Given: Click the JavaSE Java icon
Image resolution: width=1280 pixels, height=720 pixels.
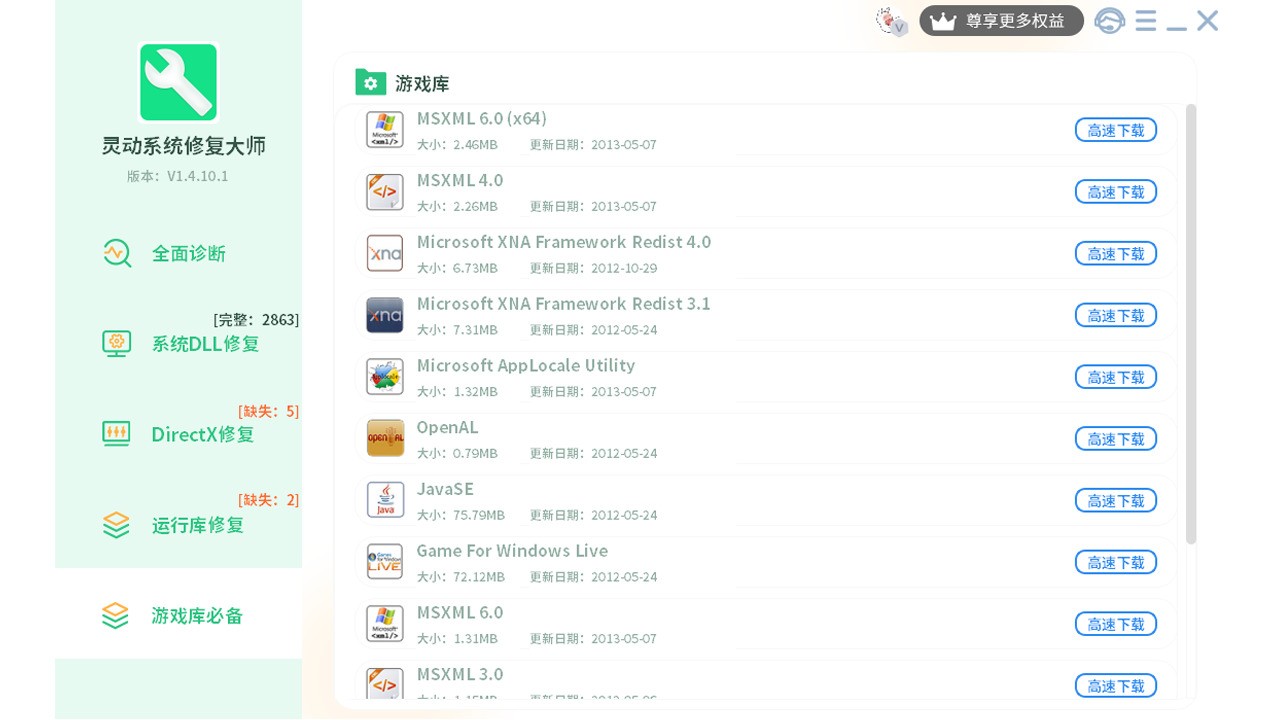Looking at the screenshot, I should pyautogui.click(x=385, y=500).
